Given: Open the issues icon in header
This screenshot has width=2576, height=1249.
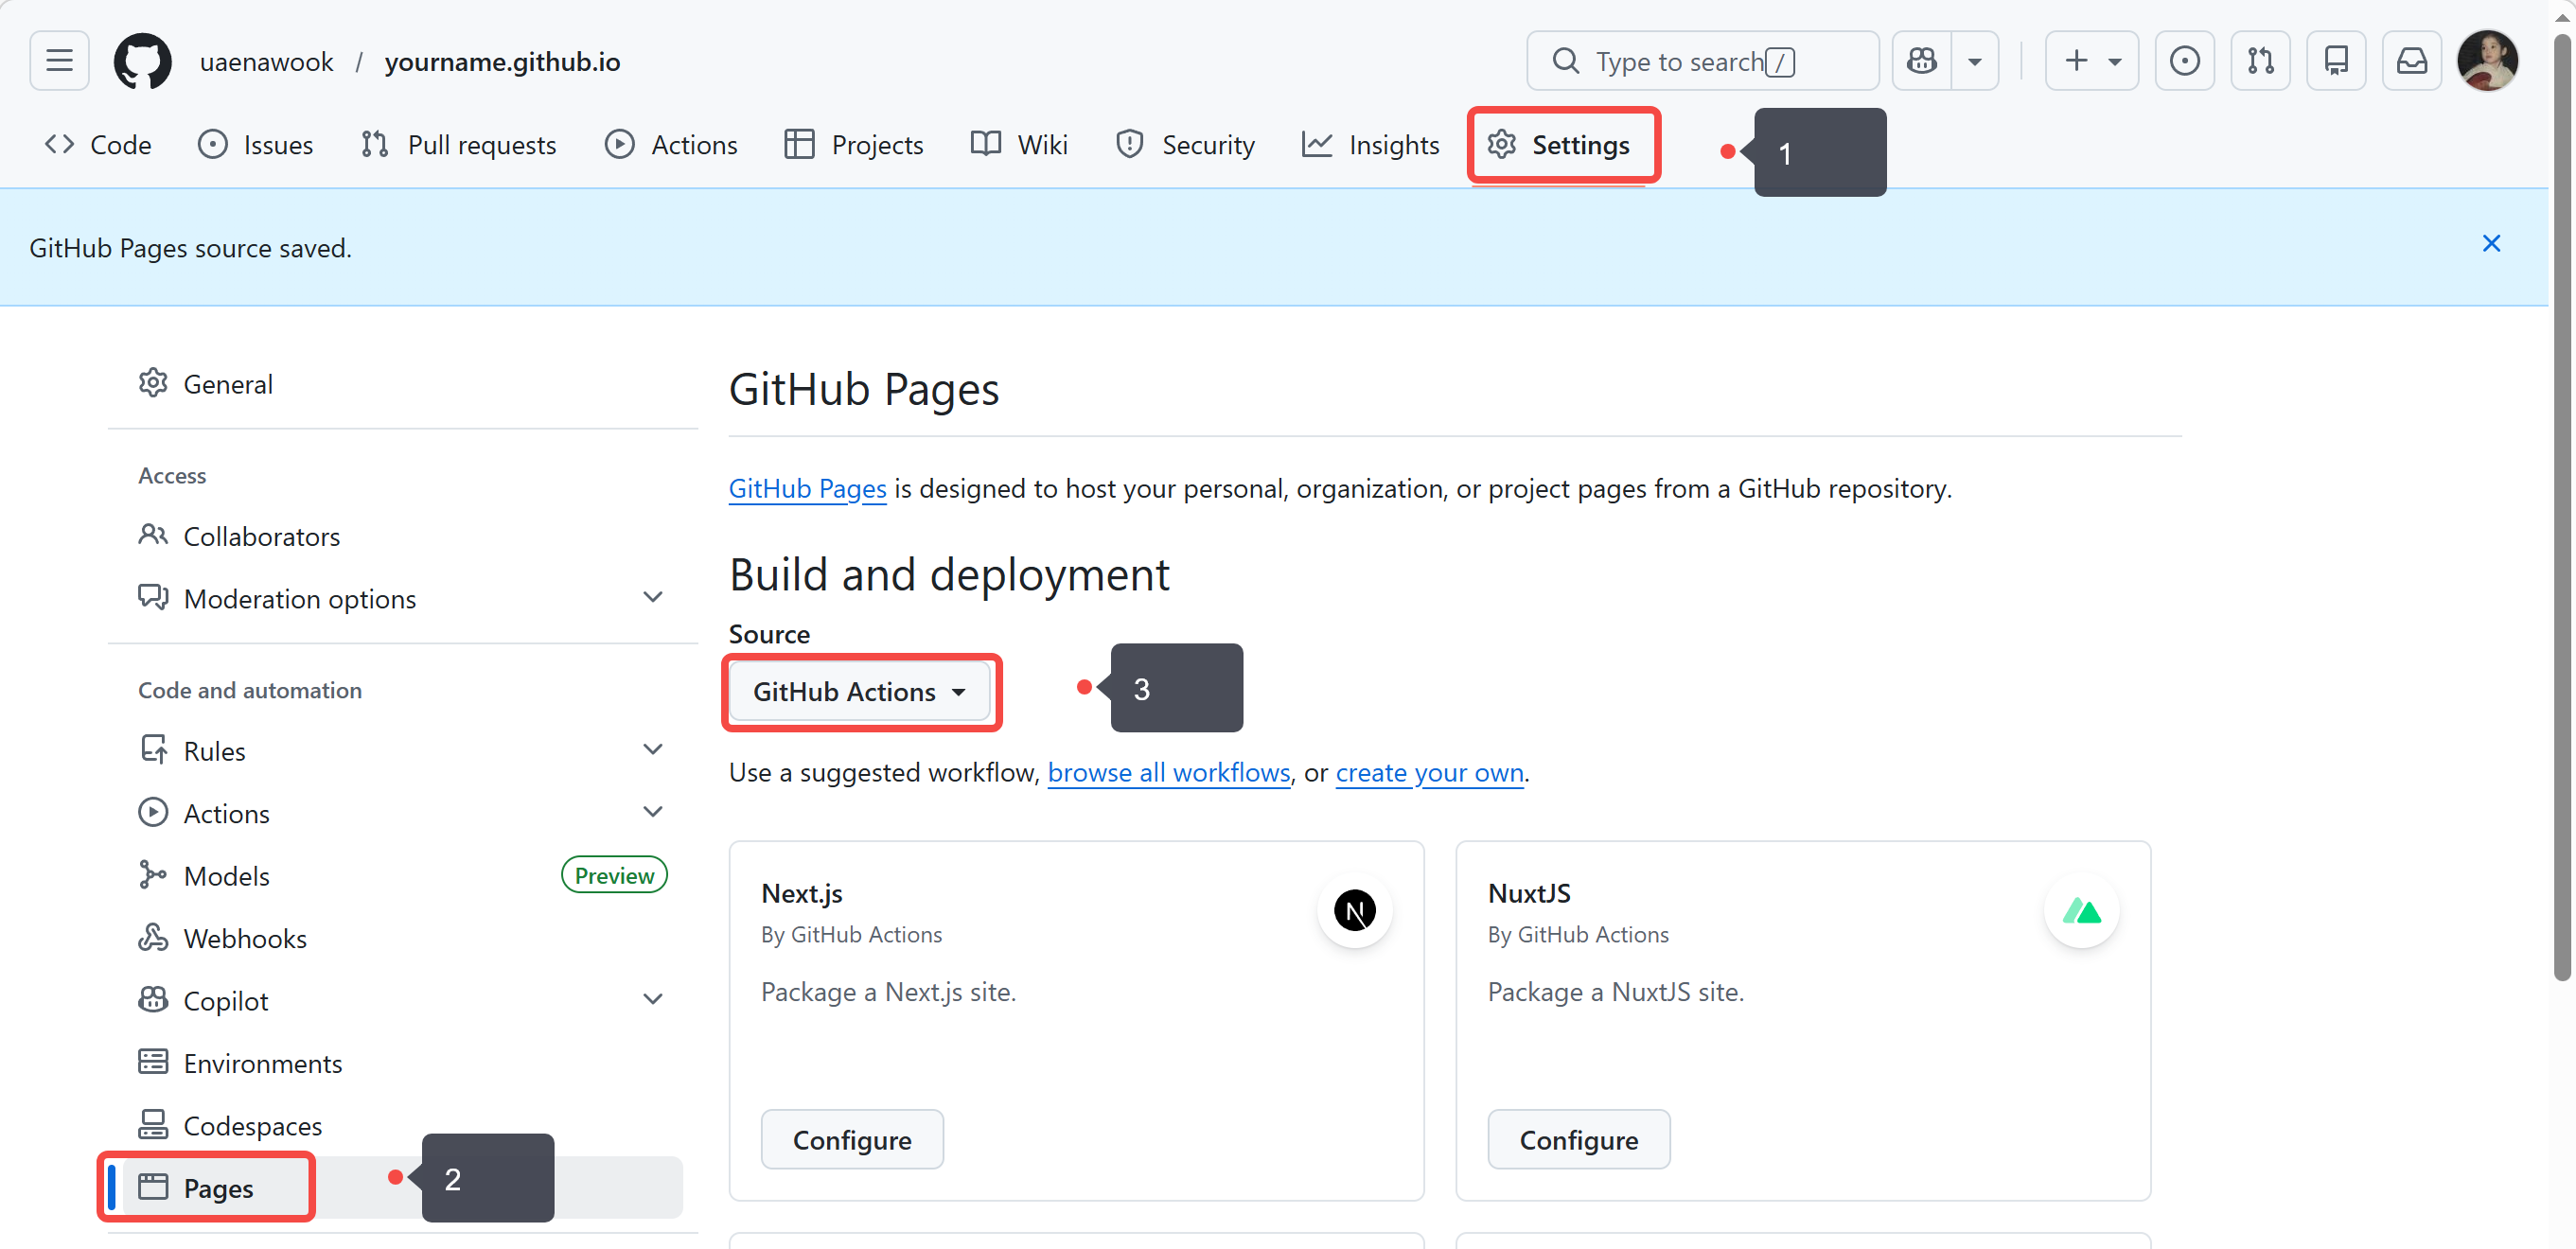Looking at the screenshot, I should pos(2184,61).
